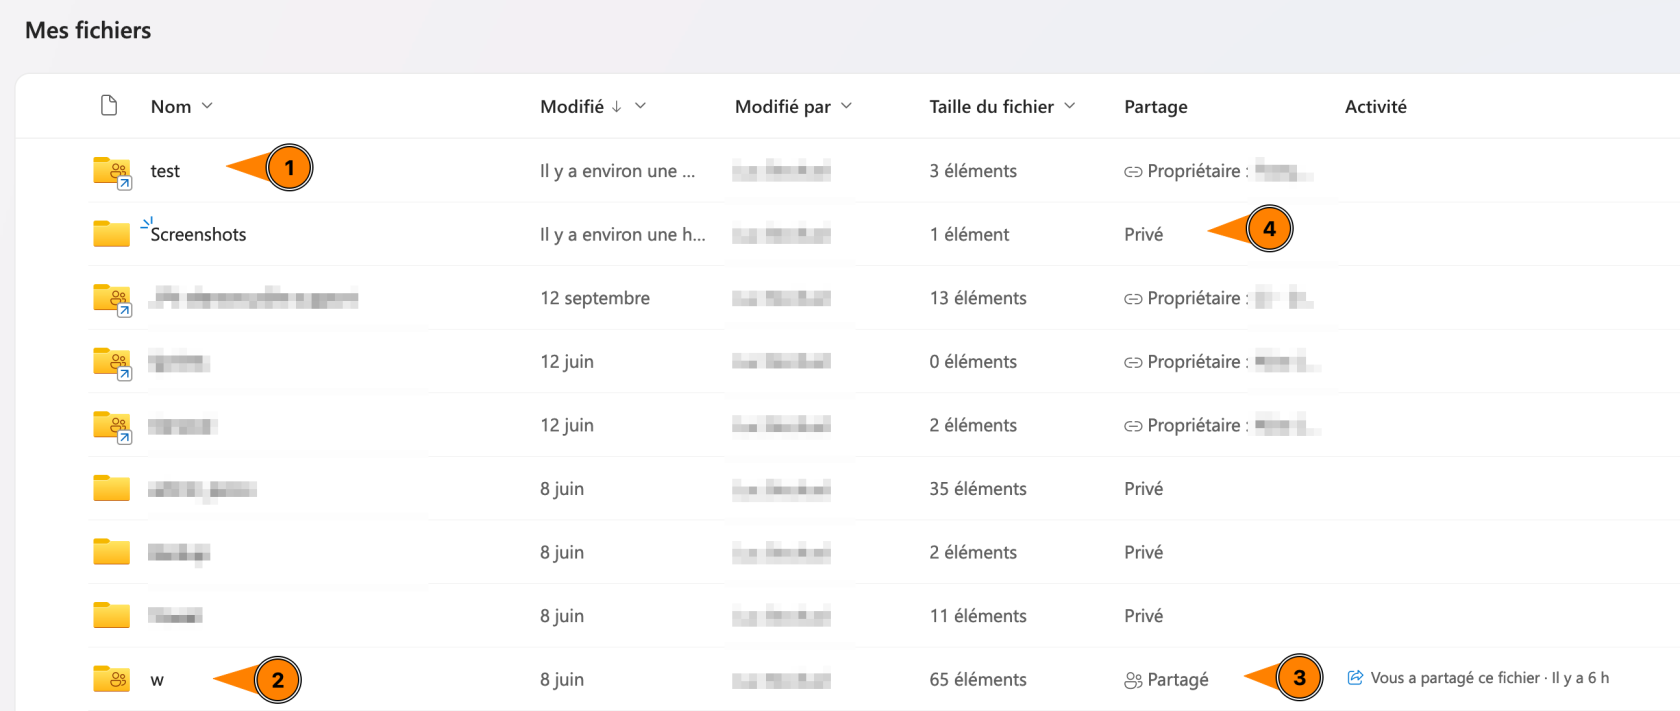Open the Screenshots folder name

(x=198, y=234)
